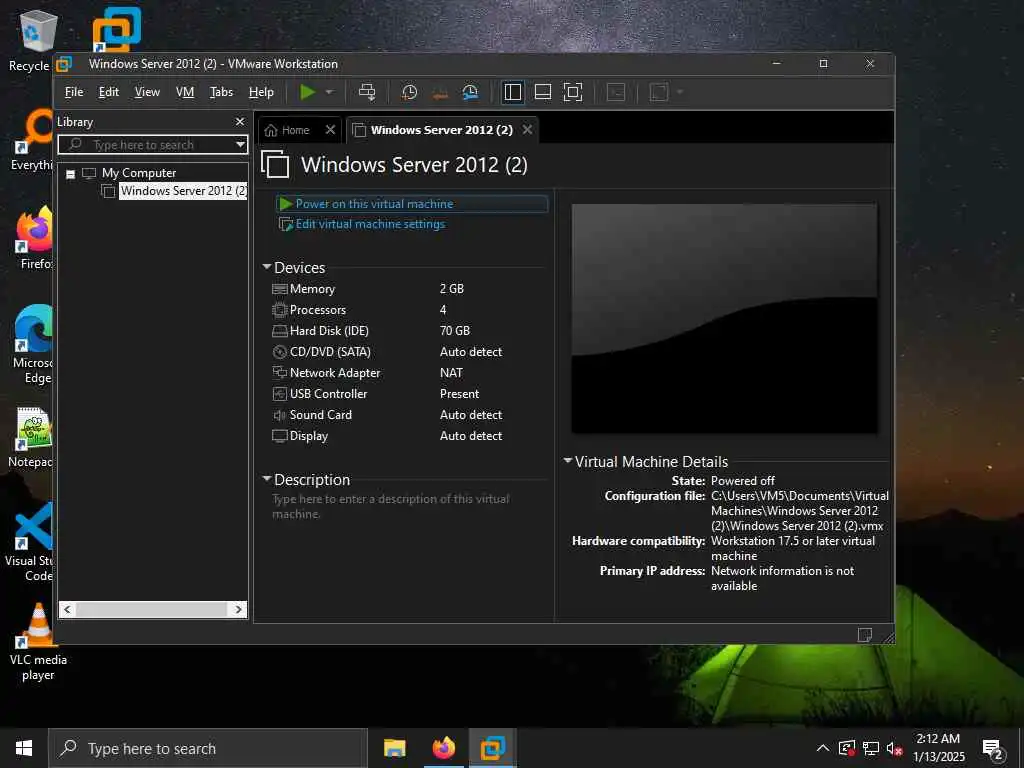Screen dimensions: 1024x768
Task: Click the Take Snapshot clock icon
Action: click(x=409, y=92)
